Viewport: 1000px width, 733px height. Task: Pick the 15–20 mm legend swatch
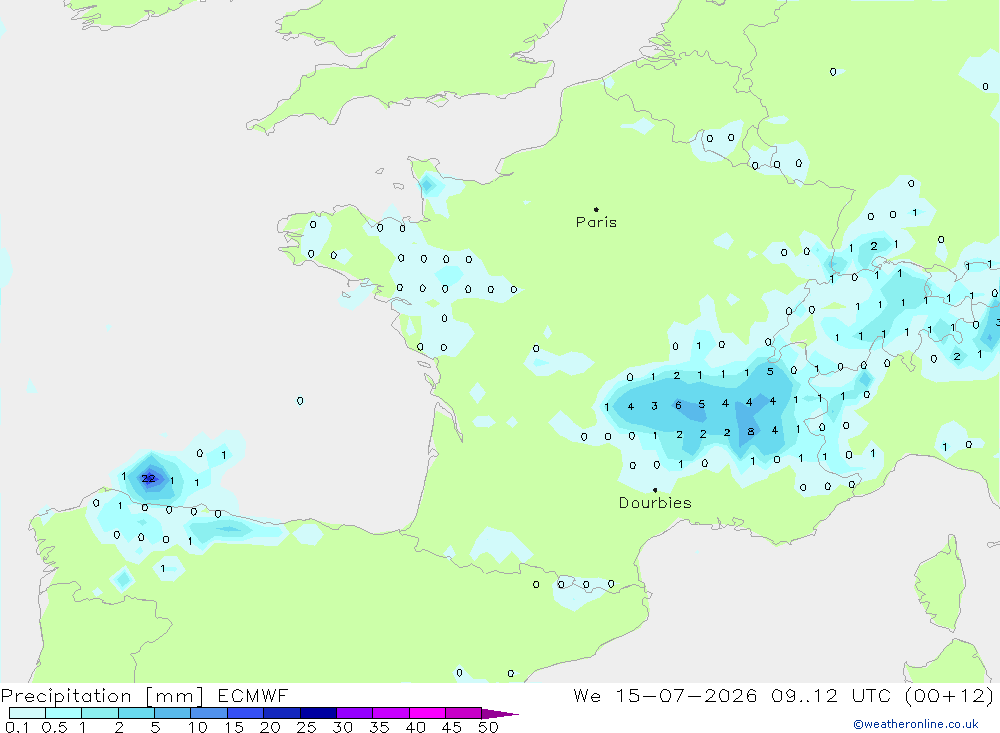coord(245,713)
